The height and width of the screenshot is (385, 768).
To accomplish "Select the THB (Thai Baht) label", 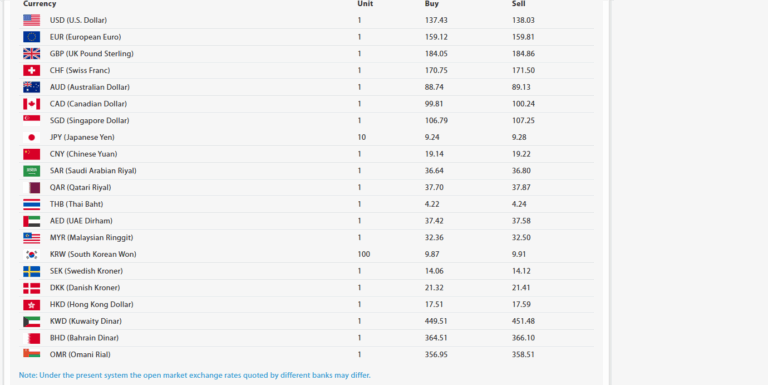I will tap(76, 204).
